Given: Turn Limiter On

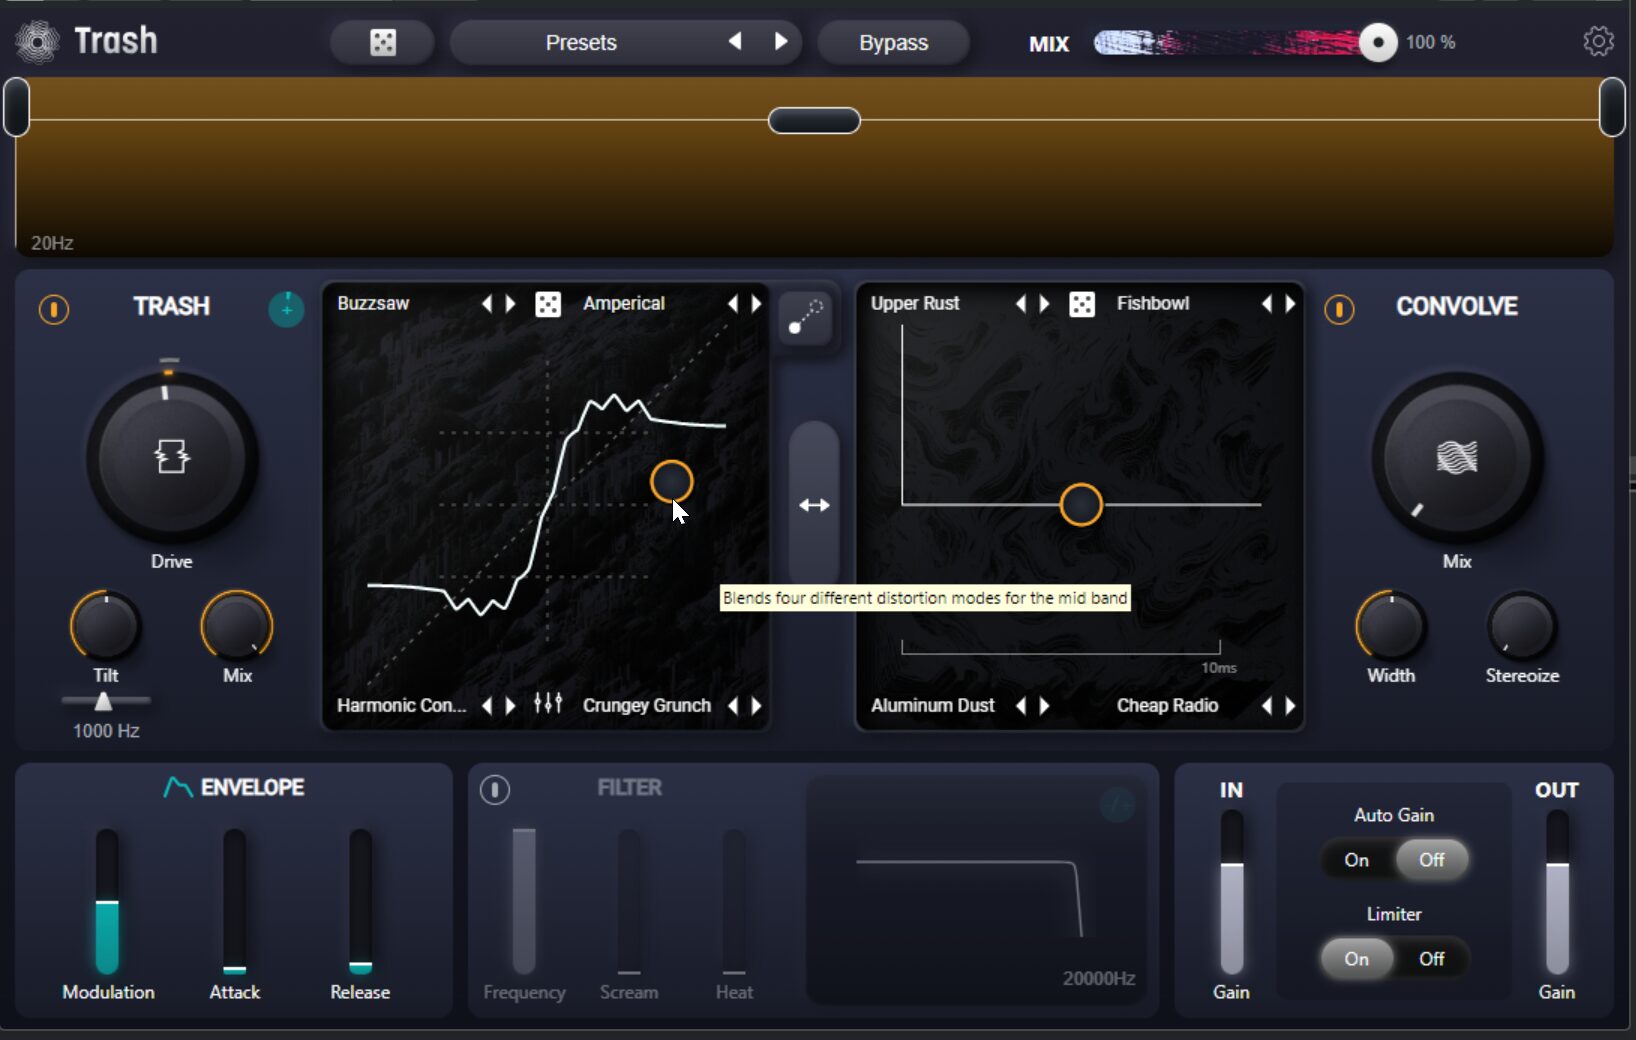Looking at the screenshot, I should click(1357, 959).
